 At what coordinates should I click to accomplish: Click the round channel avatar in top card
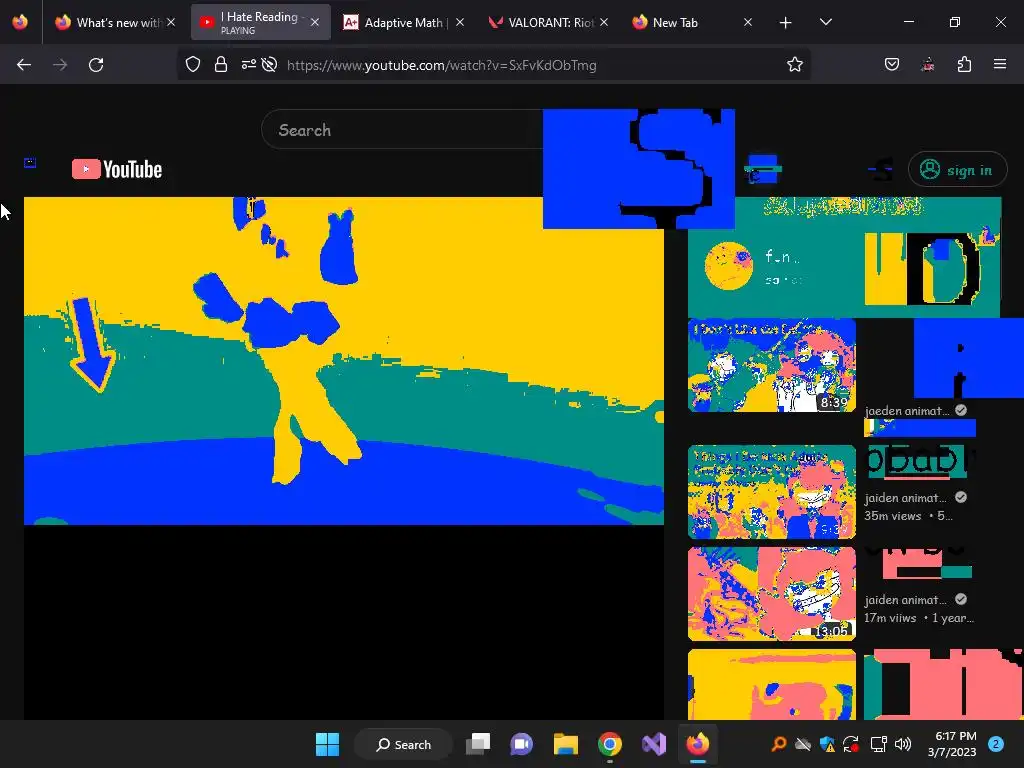(x=729, y=266)
